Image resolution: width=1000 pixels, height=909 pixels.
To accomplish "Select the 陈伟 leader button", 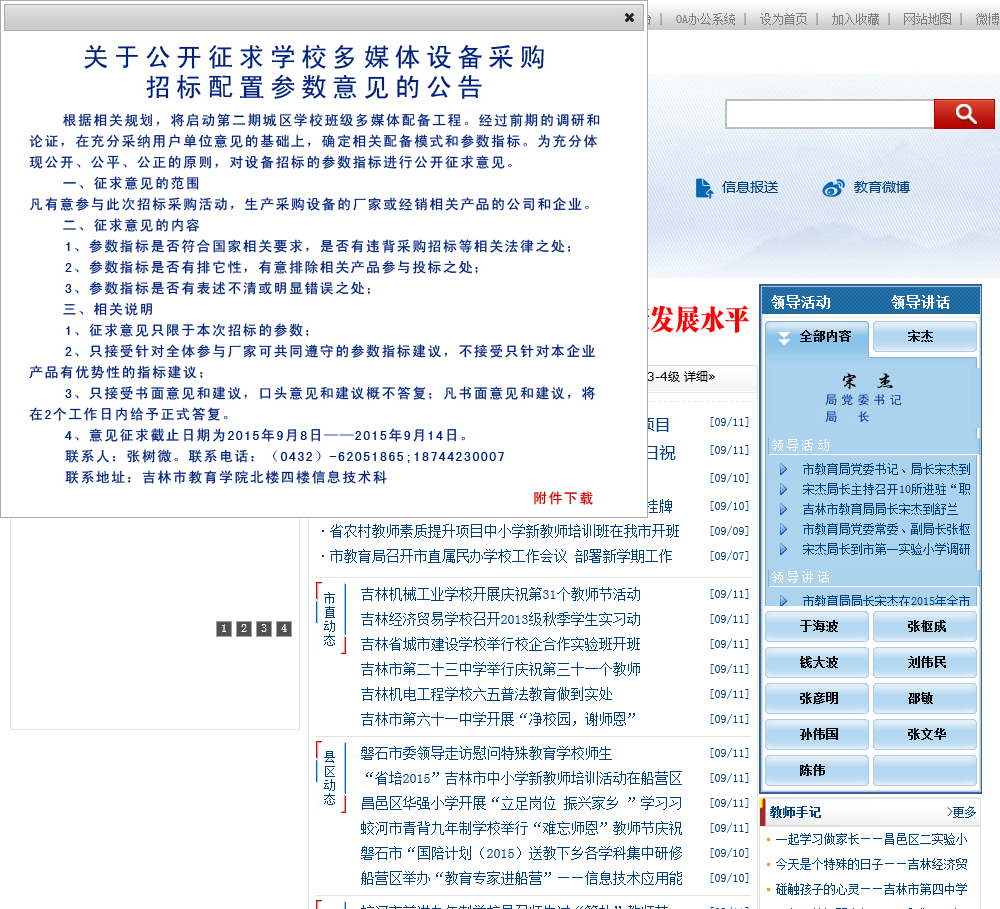I will [x=817, y=771].
